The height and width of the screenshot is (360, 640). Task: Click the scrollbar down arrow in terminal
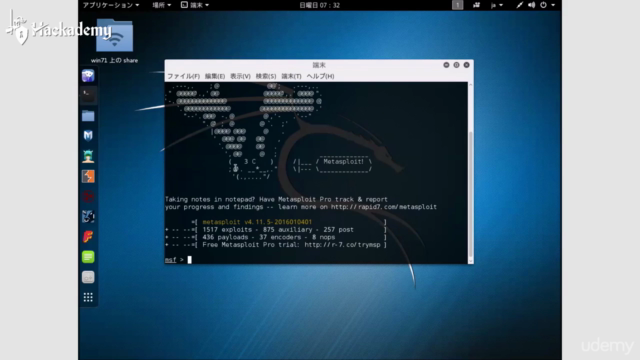pyautogui.click(x=471, y=261)
